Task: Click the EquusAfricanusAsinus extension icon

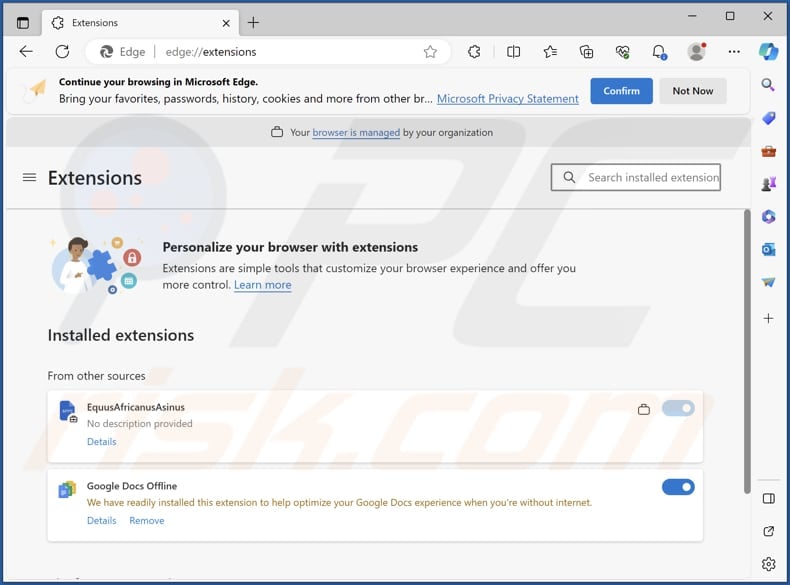Action: pyautogui.click(x=67, y=411)
